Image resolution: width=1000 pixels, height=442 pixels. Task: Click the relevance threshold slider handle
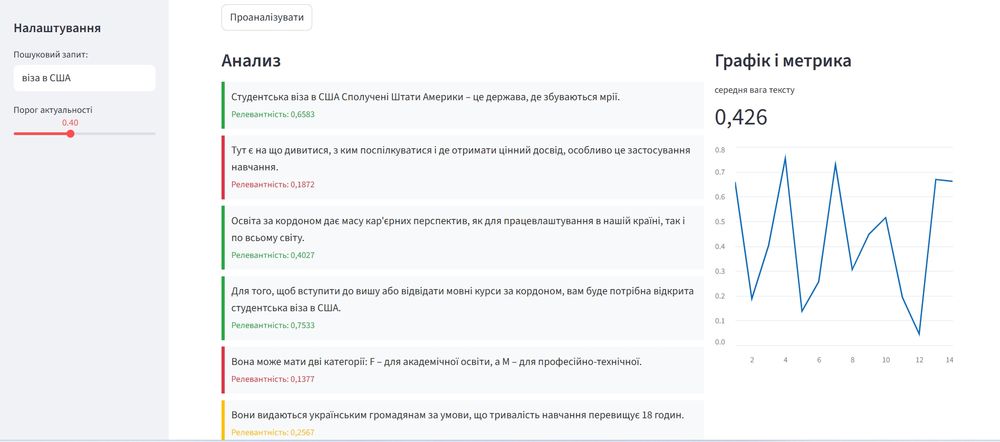[x=70, y=133]
